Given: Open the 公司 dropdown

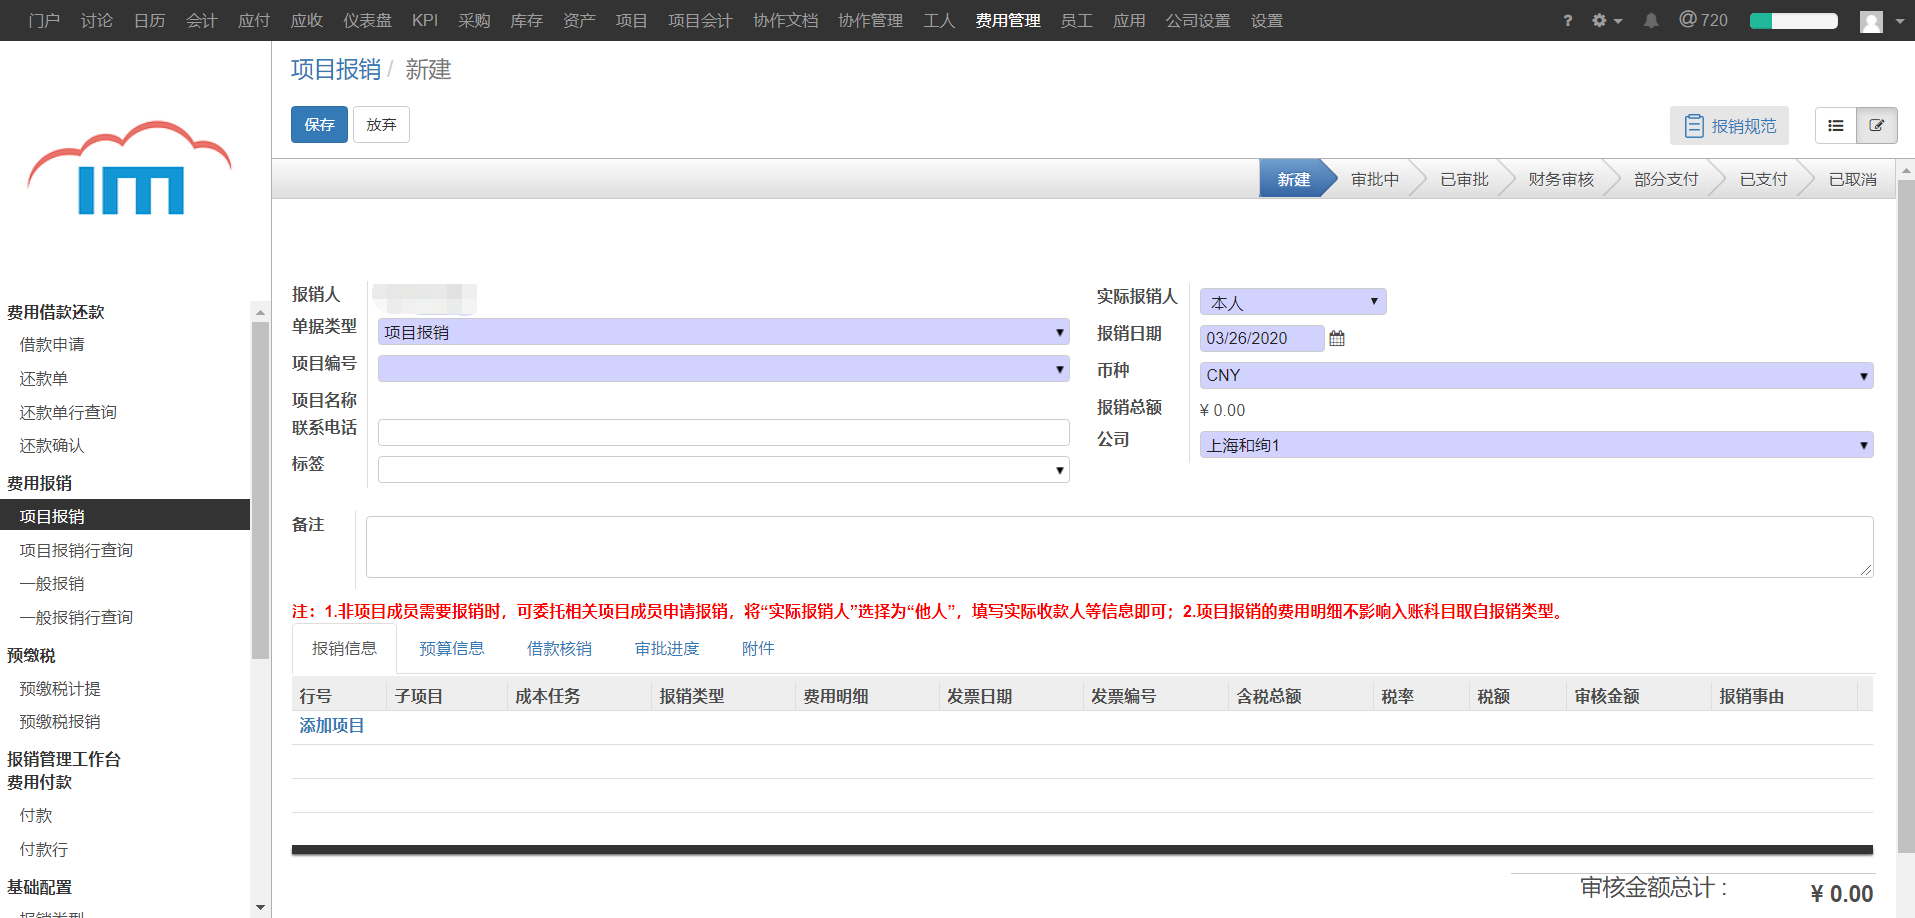Looking at the screenshot, I should click(x=1536, y=445).
